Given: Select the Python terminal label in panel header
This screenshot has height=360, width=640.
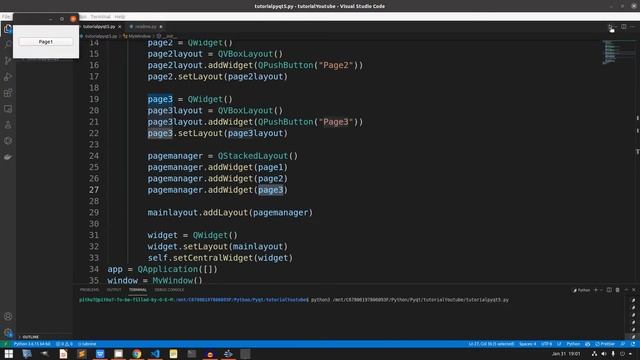Looking at the screenshot, I should [x=582, y=290].
